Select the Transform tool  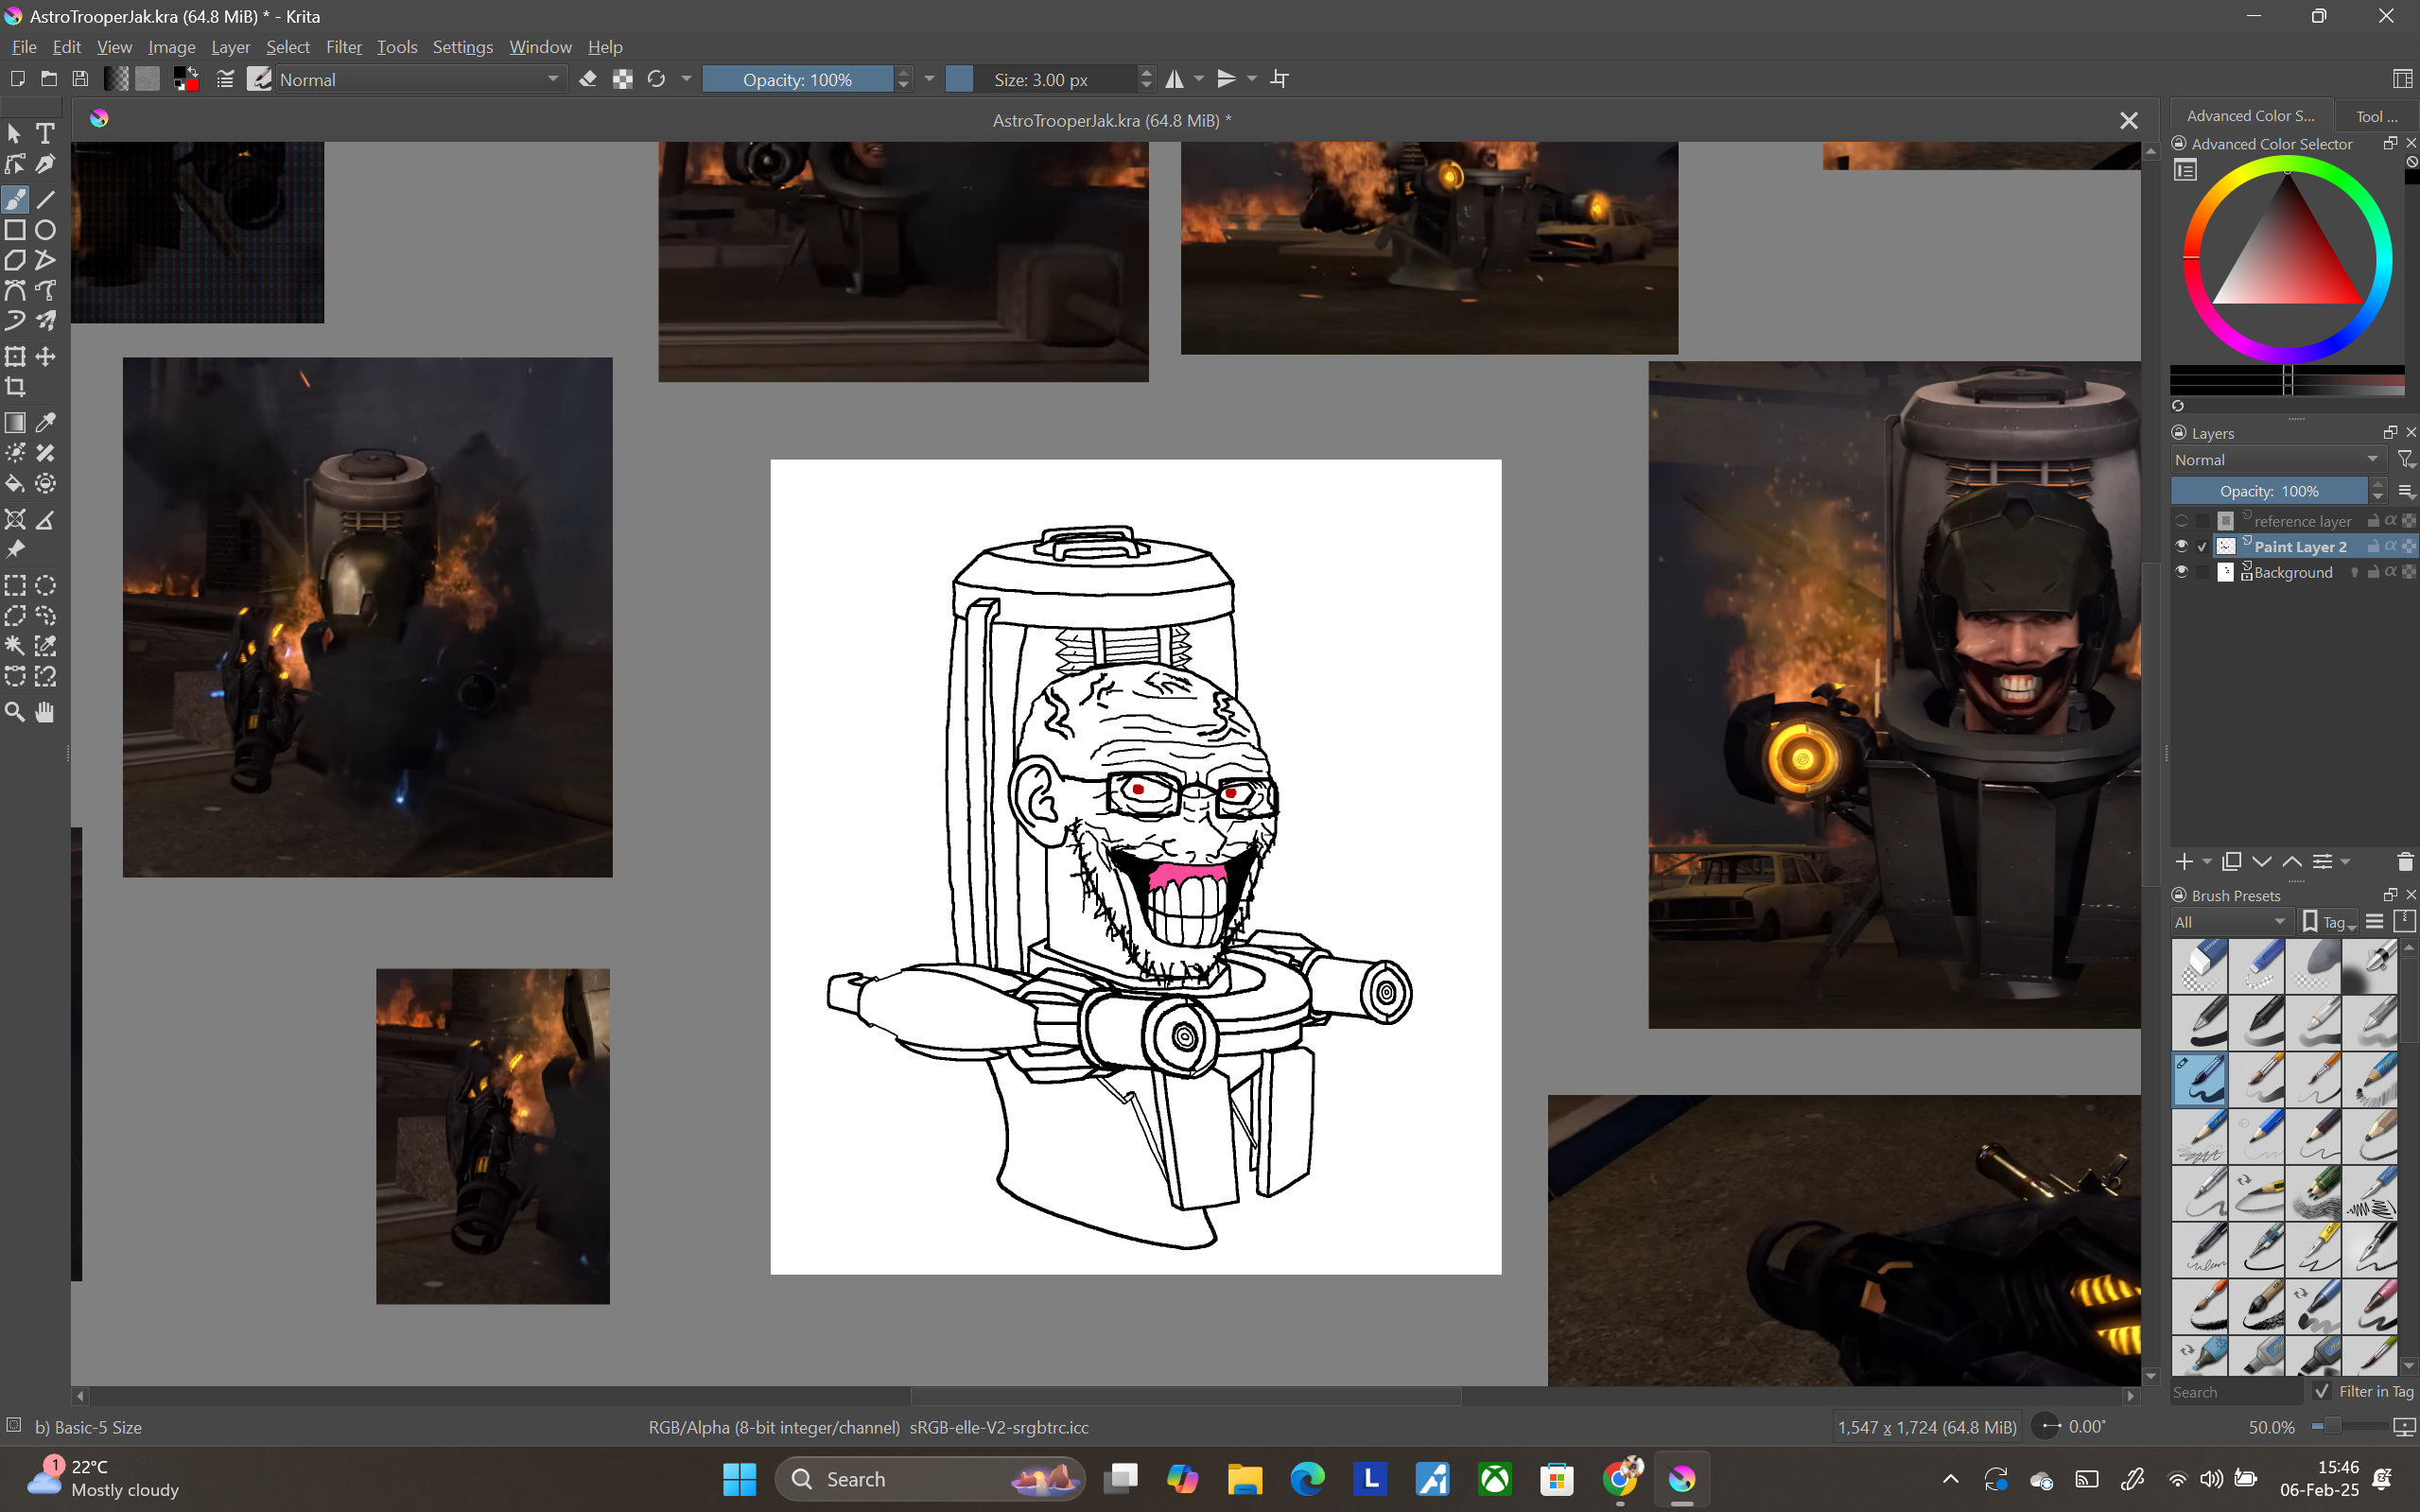[15, 357]
